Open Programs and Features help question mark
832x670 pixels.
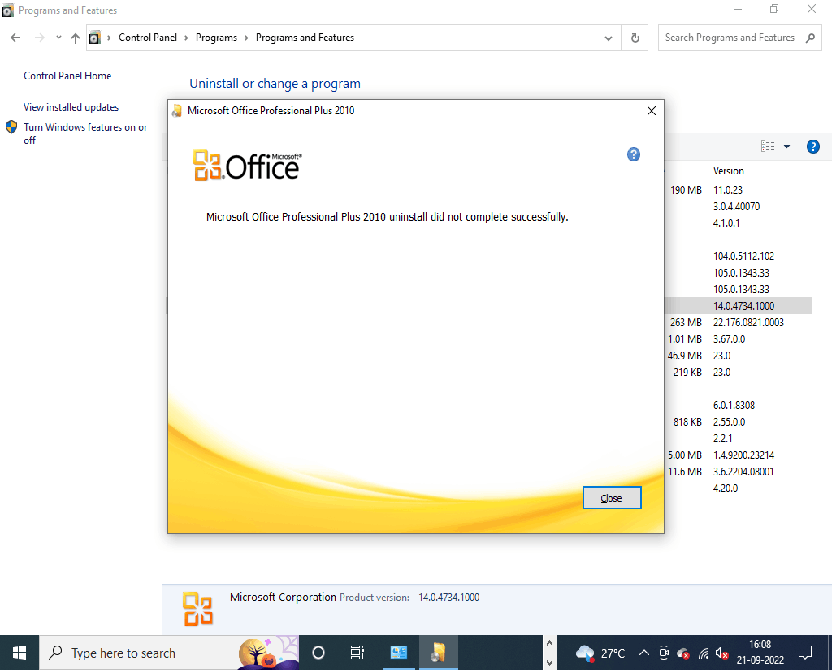[813, 146]
